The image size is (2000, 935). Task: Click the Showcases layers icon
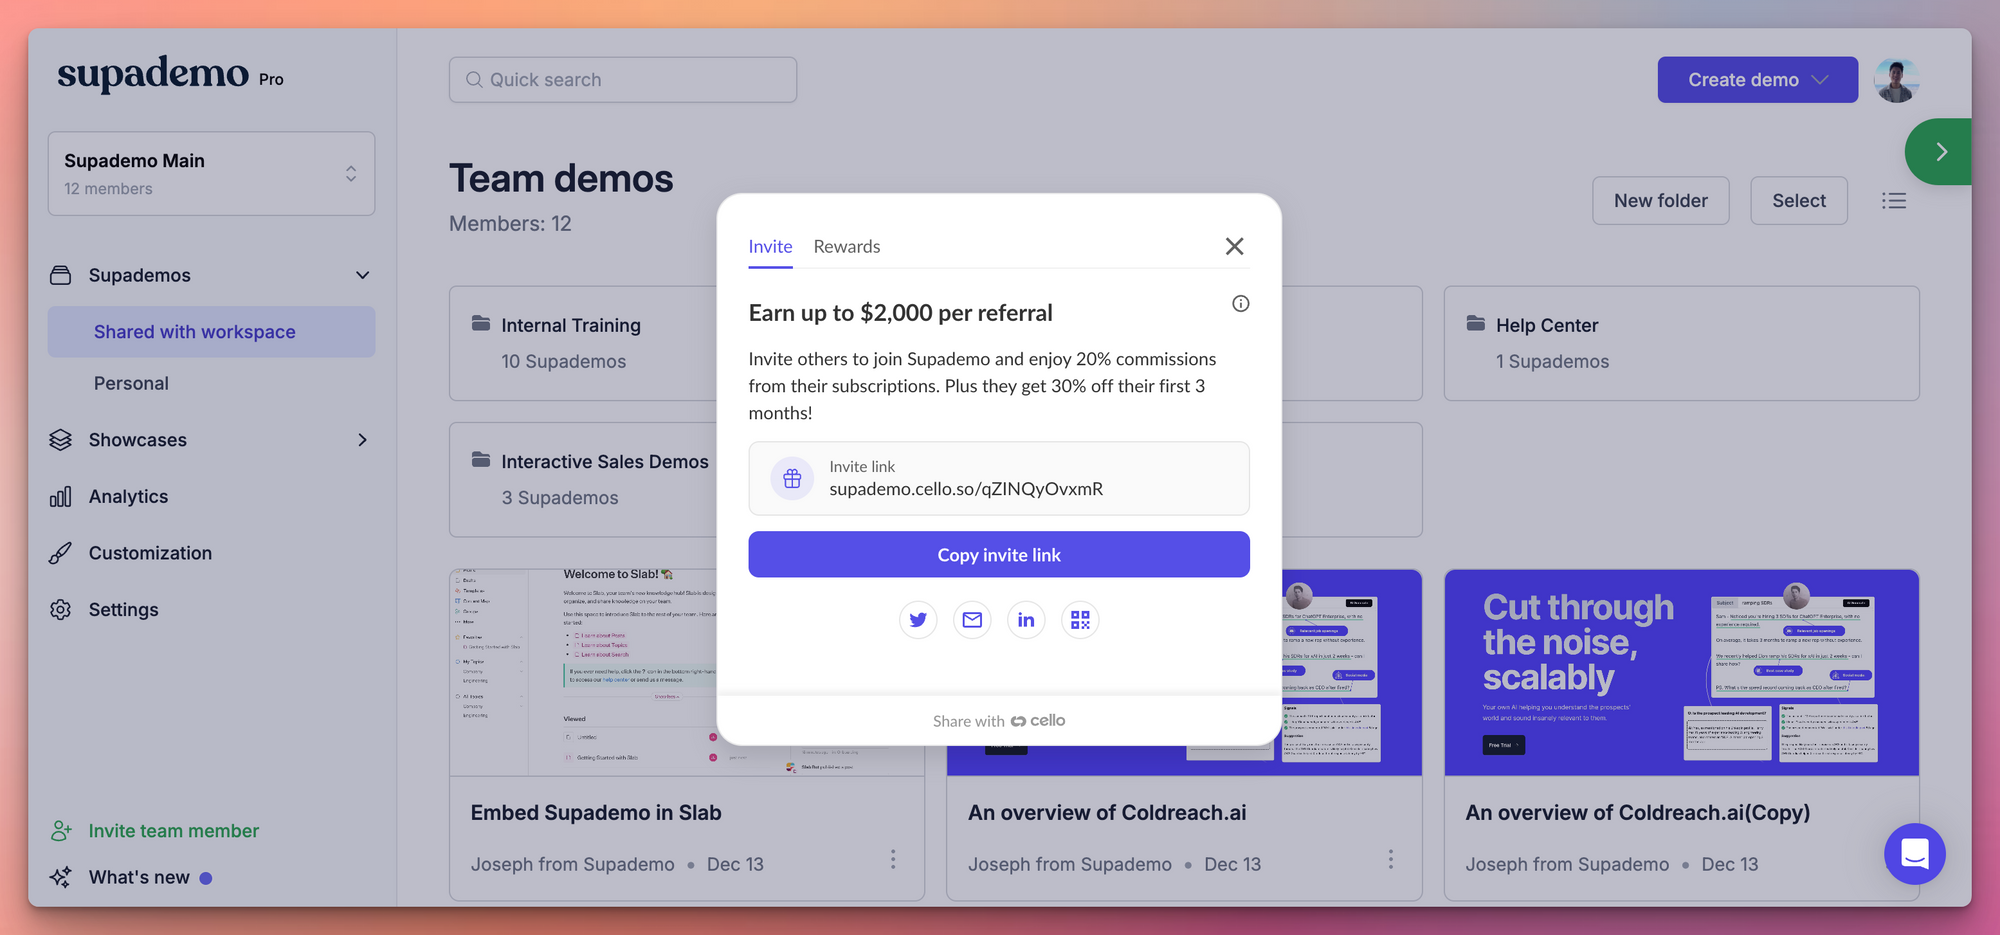(x=61, y=440)
